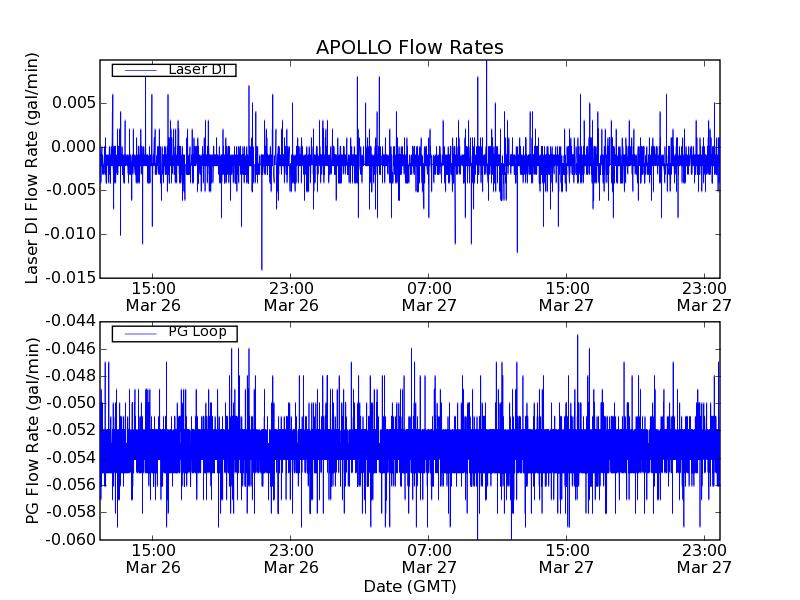Screen dimensions: 800x600
Task: Click the blue line sample in PG Loop legend
Action: click(x=136, y=333)
